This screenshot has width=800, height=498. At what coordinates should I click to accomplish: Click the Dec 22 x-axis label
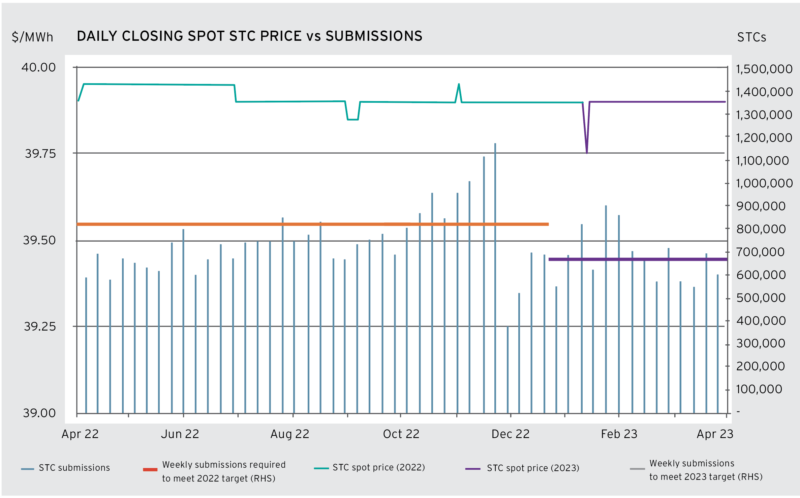click(x=510, y=434)
